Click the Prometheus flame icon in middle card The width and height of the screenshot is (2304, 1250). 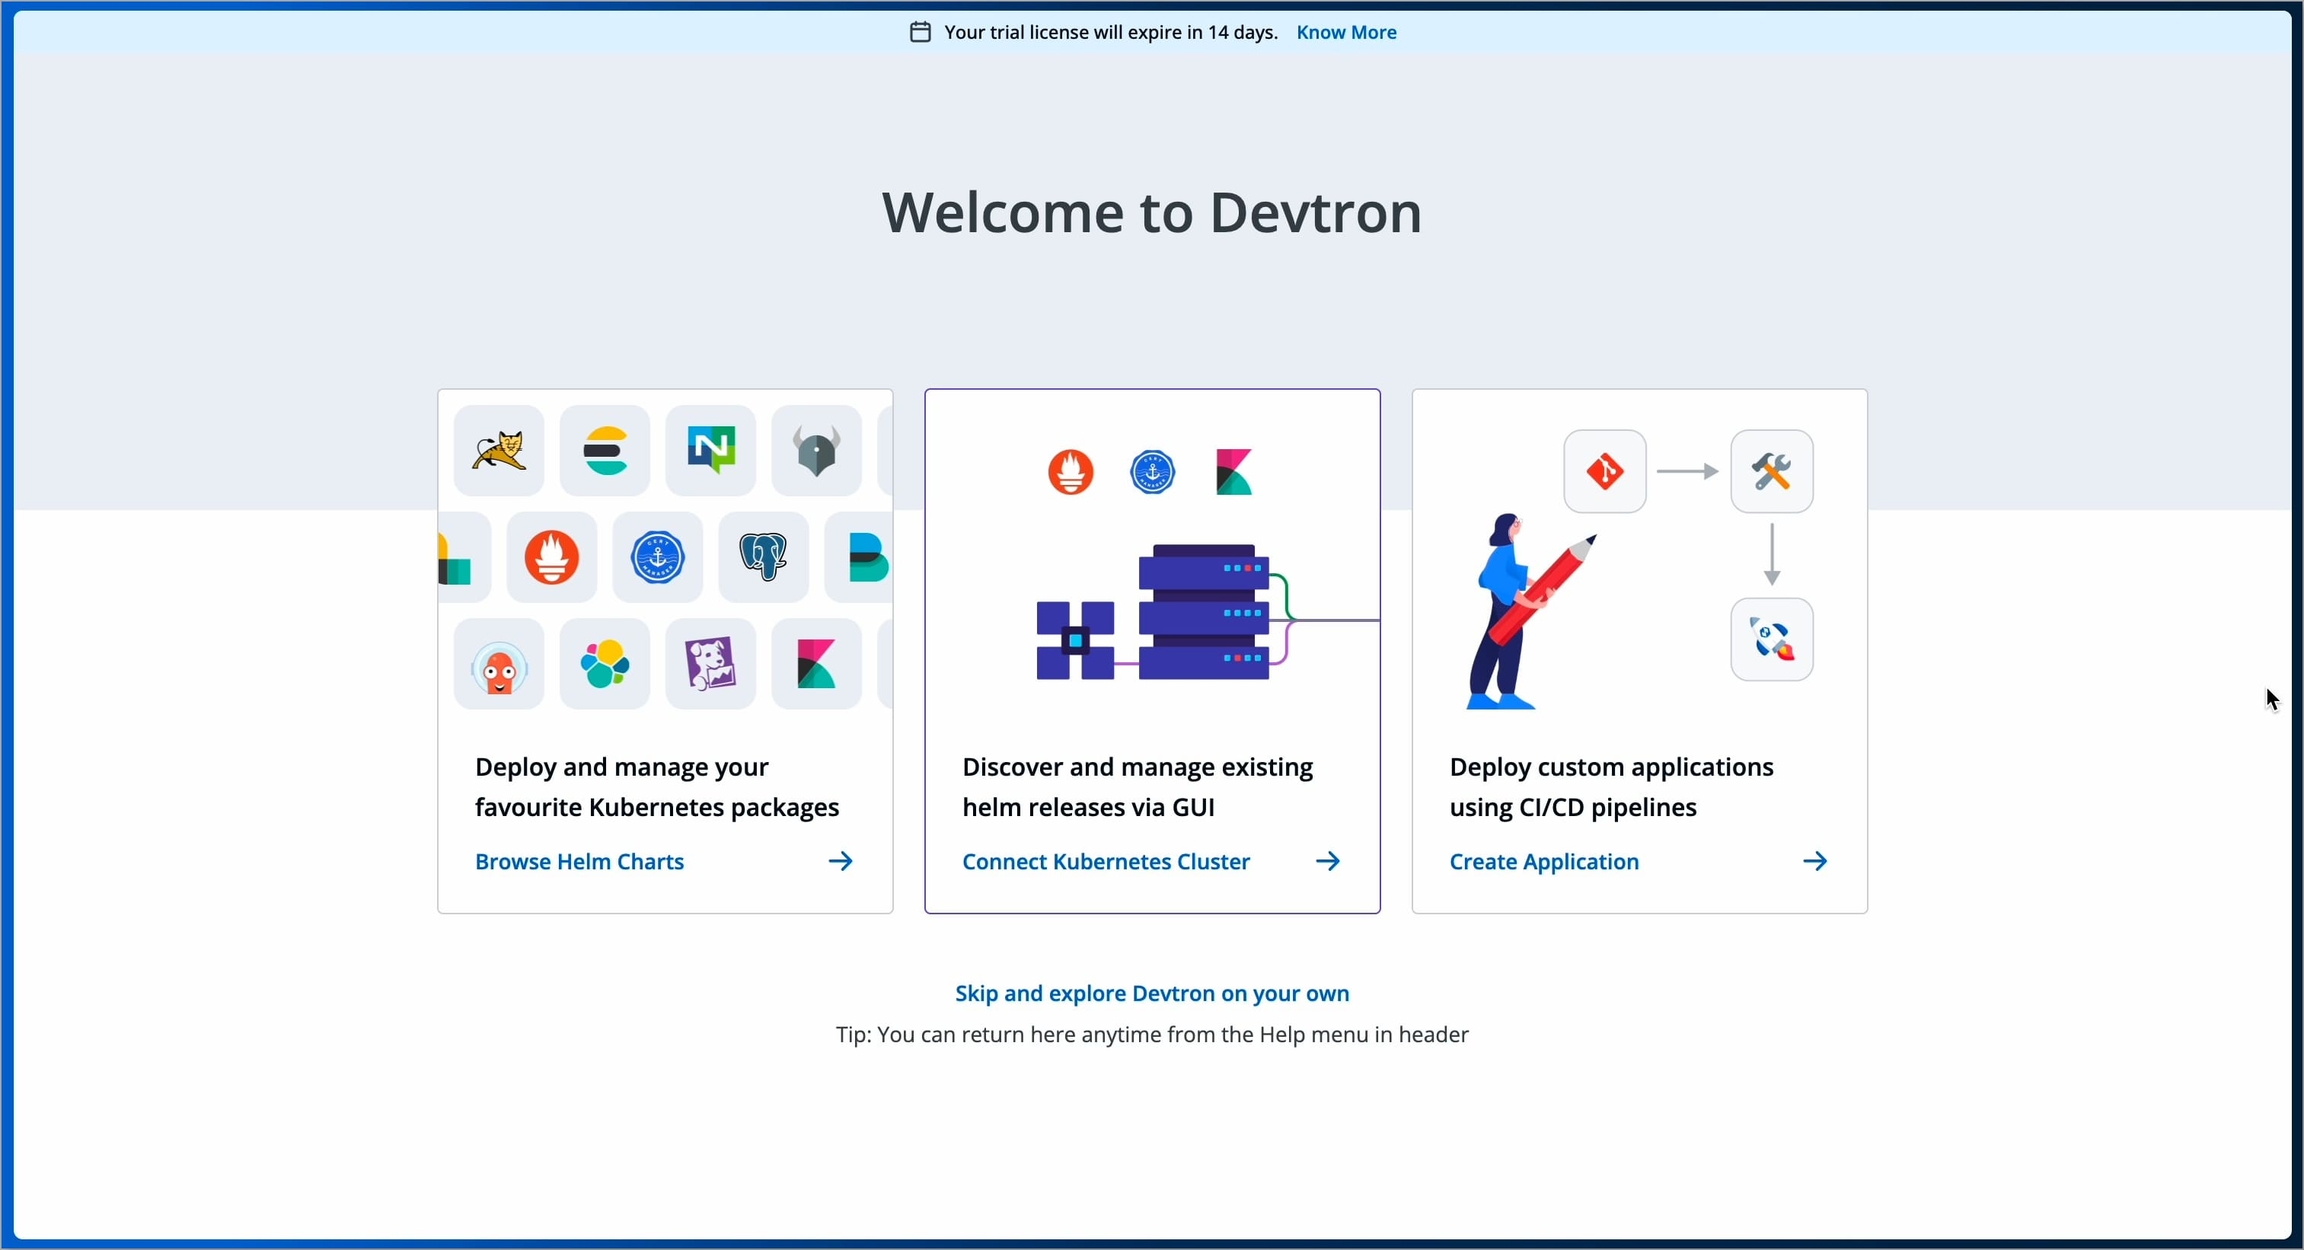1071,472
